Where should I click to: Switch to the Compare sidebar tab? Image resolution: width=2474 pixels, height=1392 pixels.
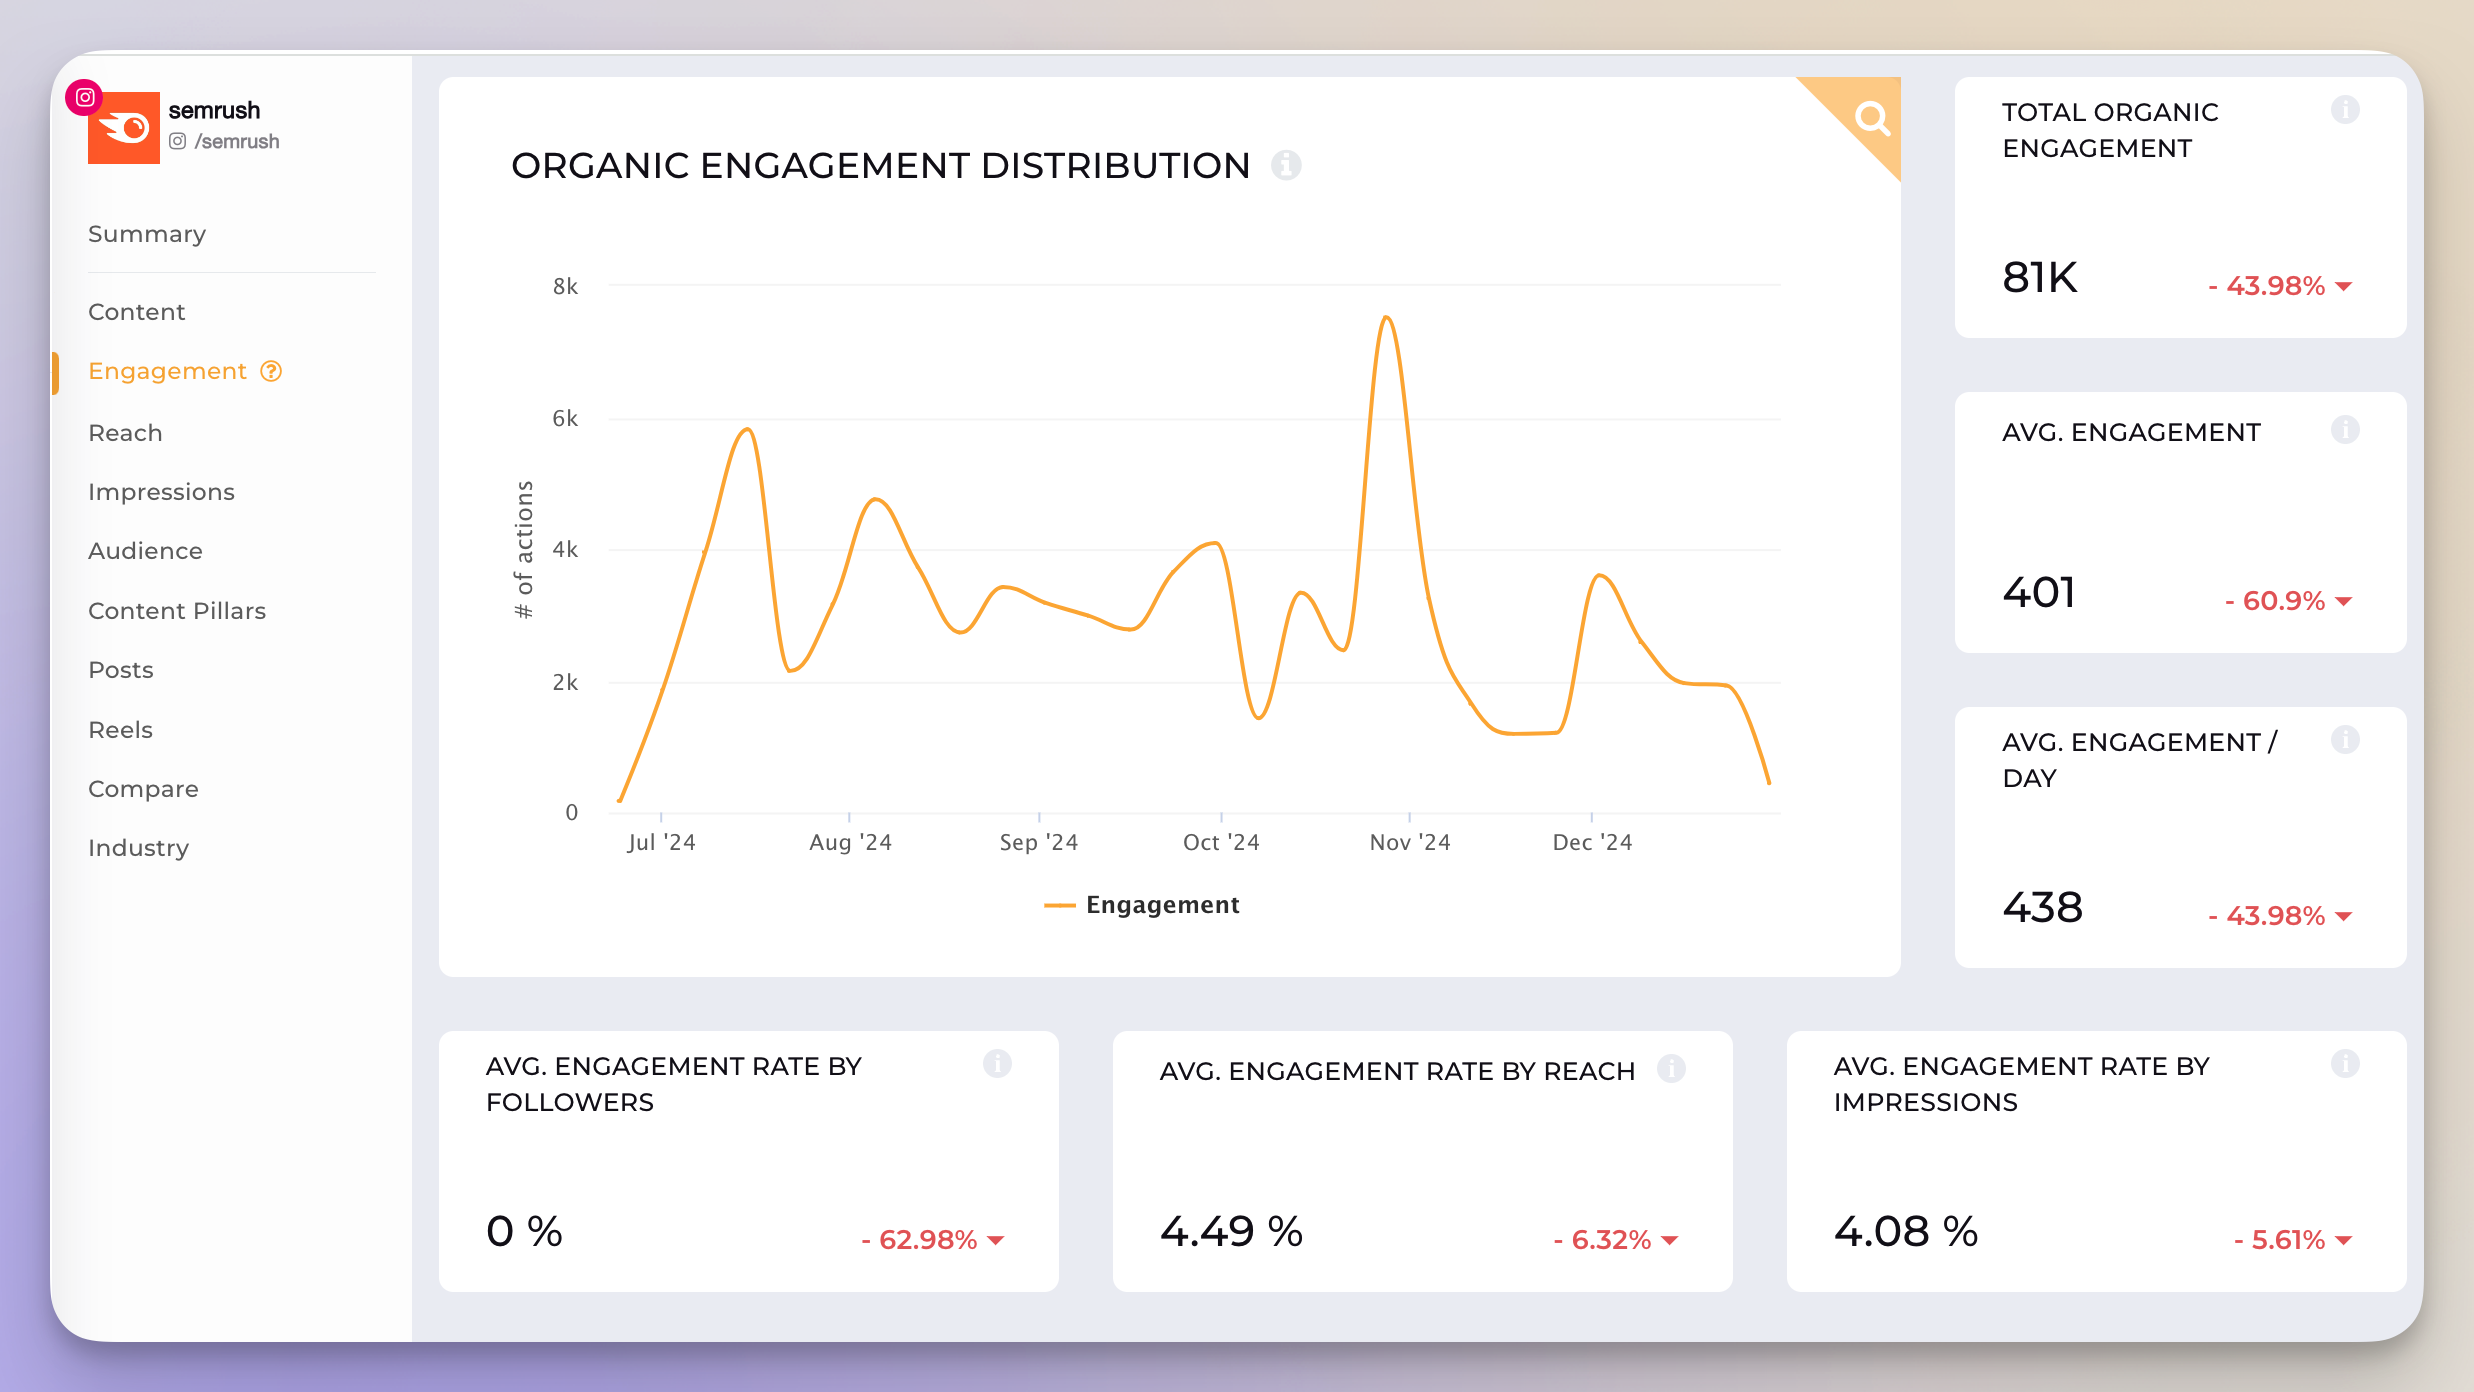pyautogui.click(x=143, y=787)
